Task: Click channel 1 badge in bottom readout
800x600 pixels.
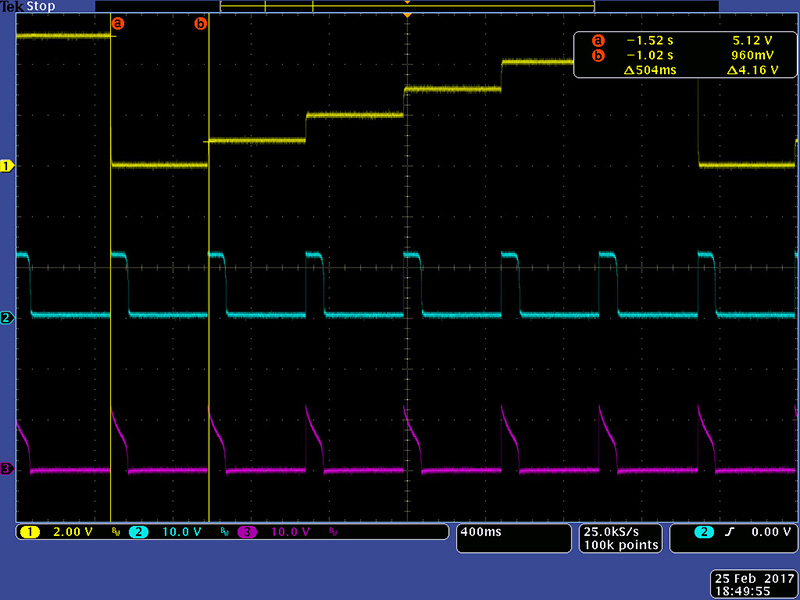Action: pos(29,532)
